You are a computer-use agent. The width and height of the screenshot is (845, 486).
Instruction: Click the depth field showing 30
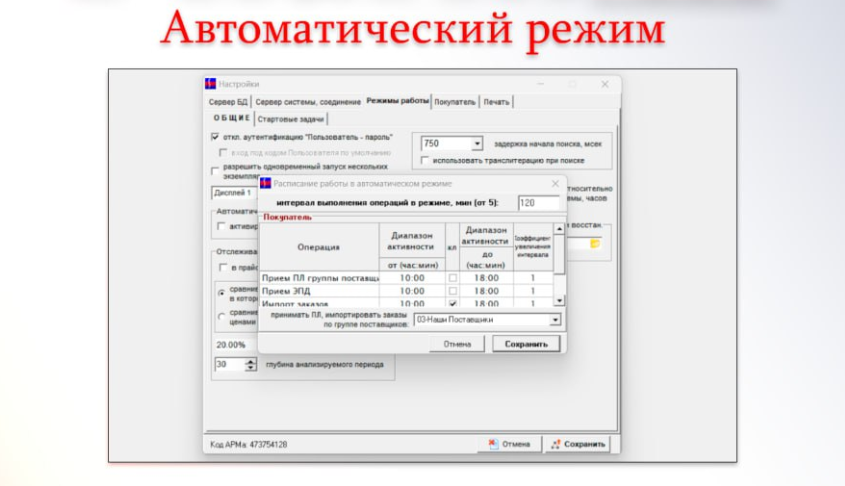point(230,365)
